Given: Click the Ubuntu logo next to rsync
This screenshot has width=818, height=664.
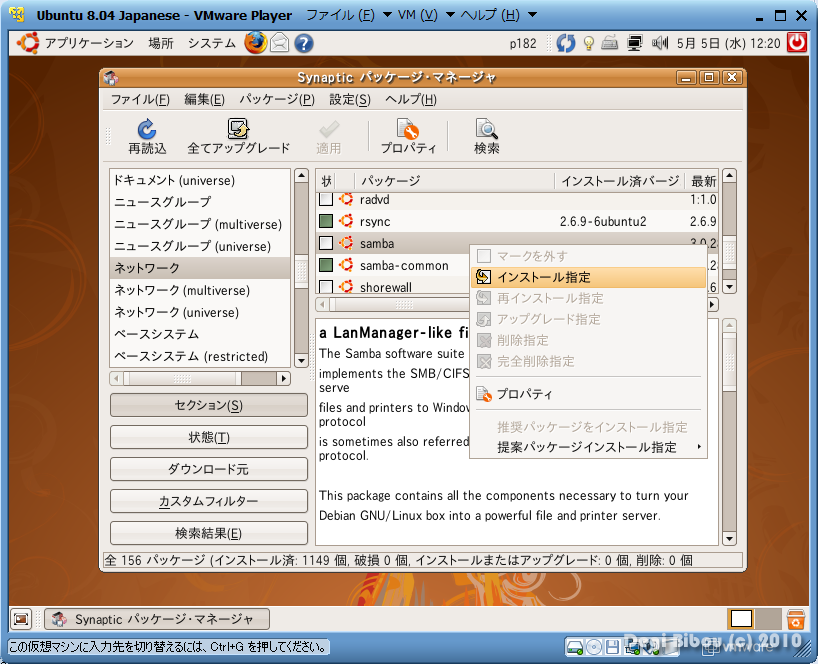Looking at the screenshot, I should (346, 221).
